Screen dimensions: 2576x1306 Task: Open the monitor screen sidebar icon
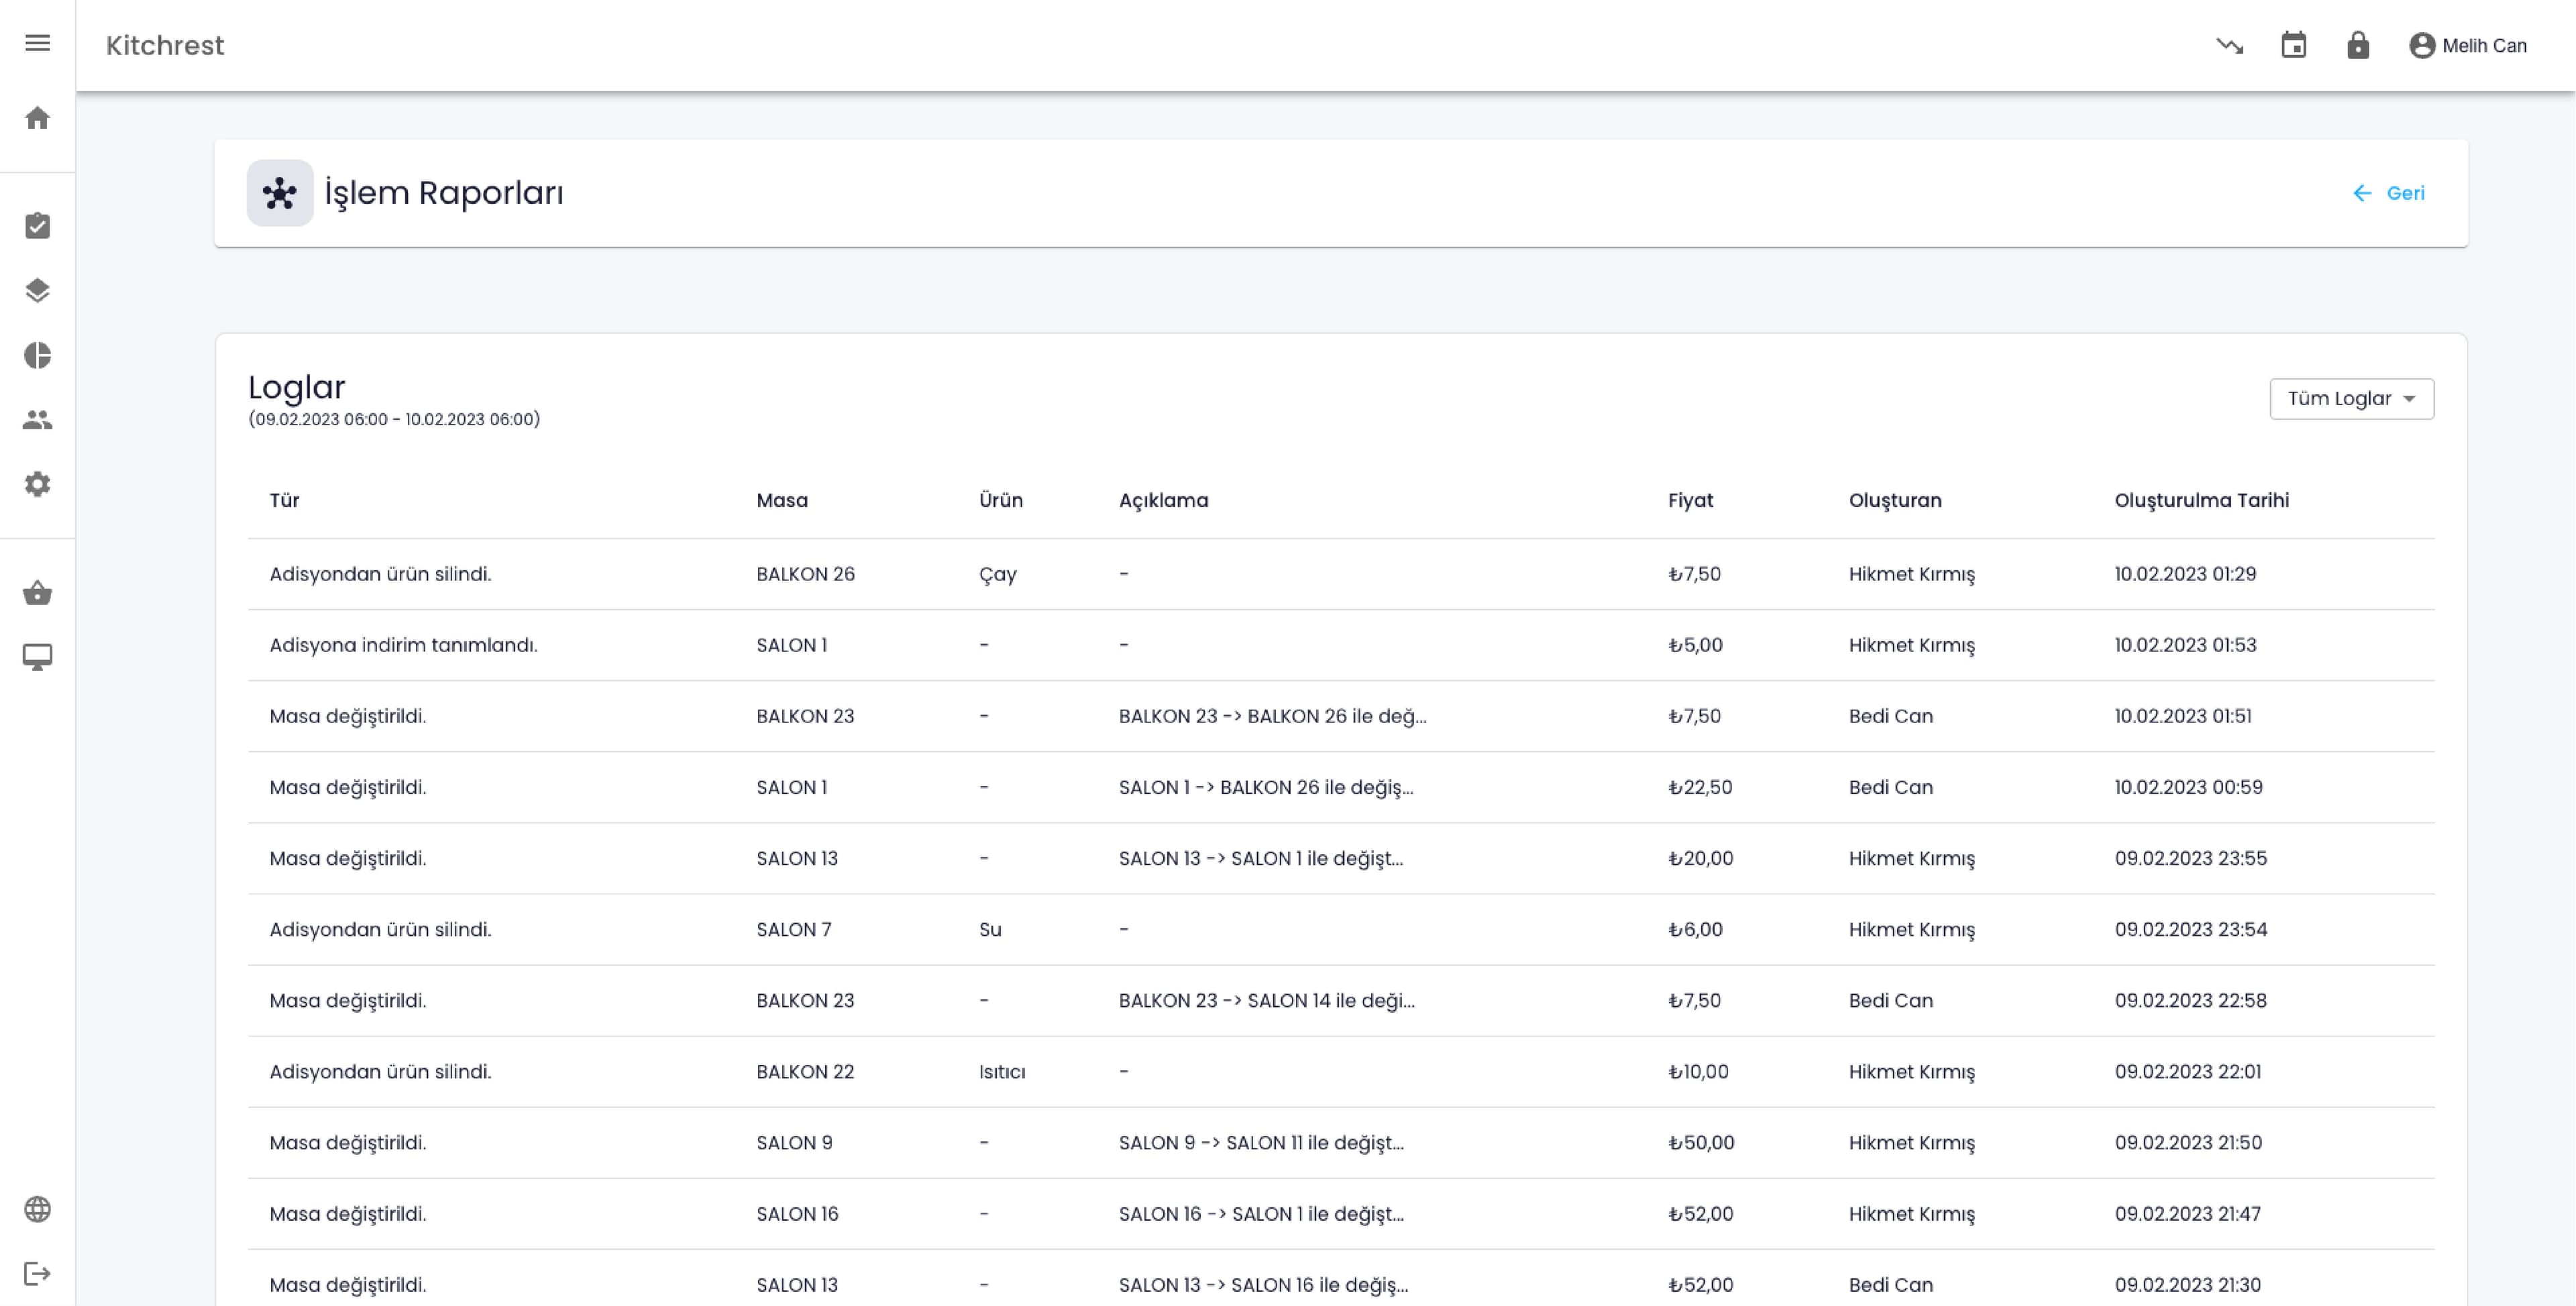coord(37,657)
